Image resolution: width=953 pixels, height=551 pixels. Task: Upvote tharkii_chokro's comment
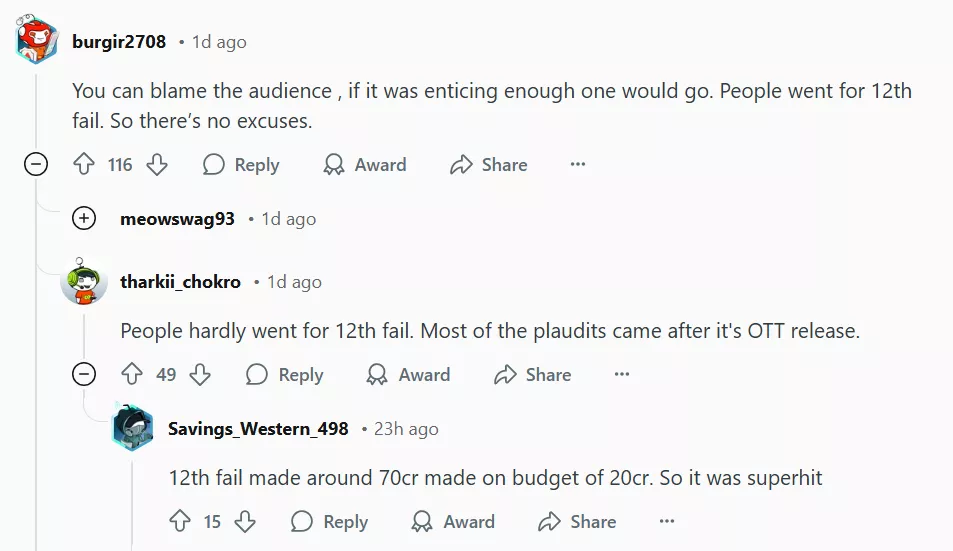click(132, 375)
